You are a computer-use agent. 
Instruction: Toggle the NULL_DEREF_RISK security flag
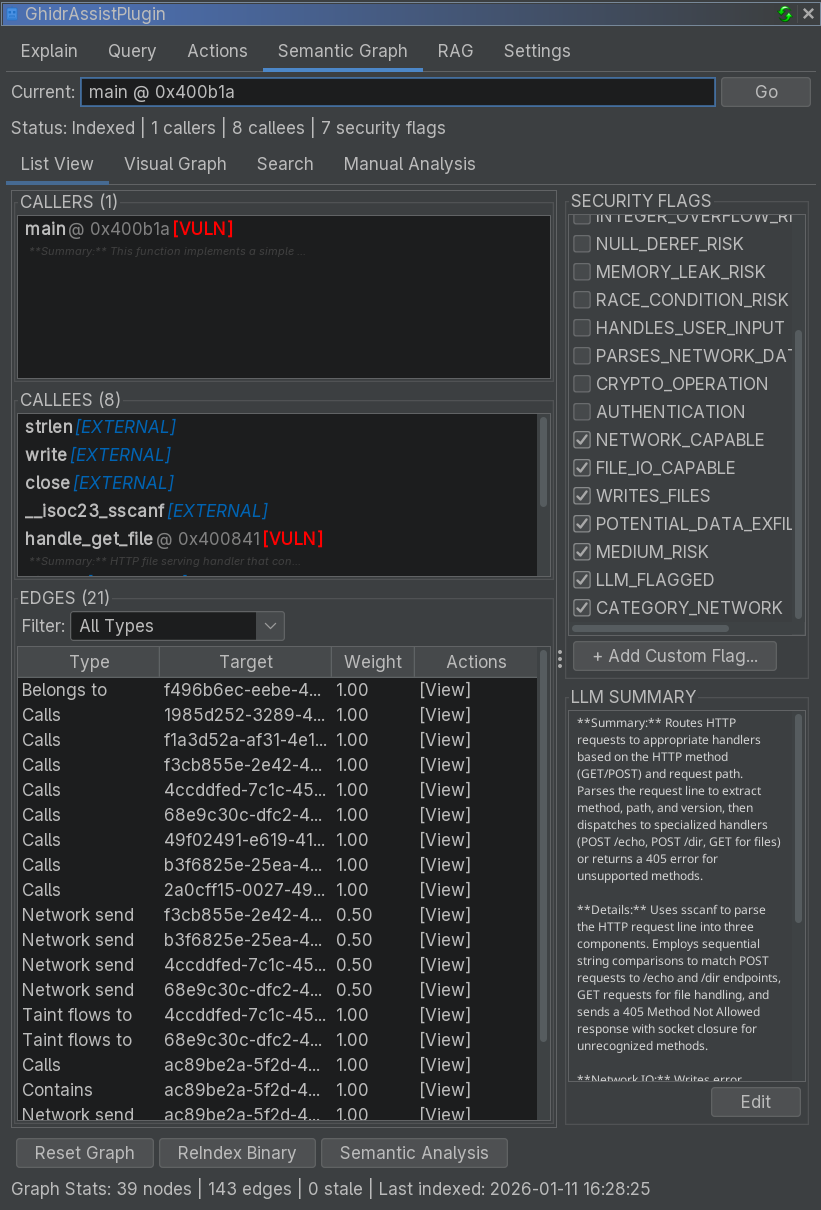click(582, 244)
